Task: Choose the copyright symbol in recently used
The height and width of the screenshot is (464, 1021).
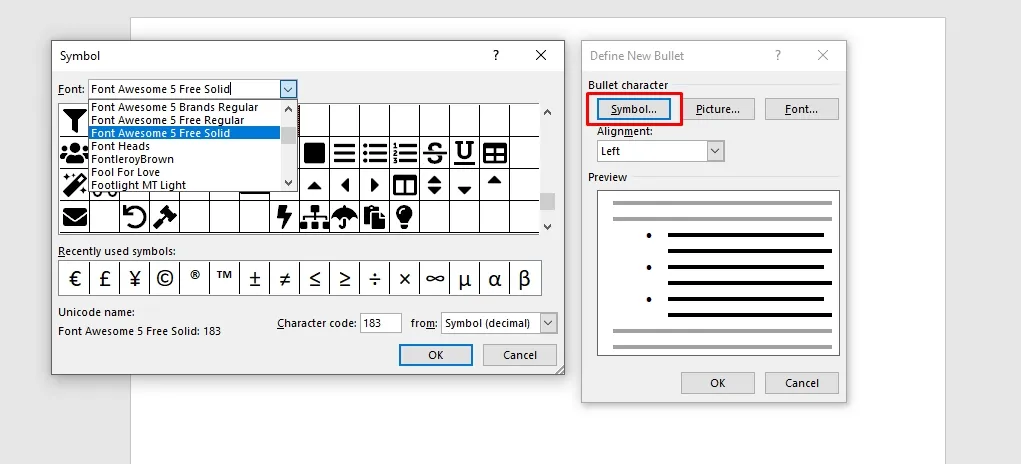Action: pyautogui.click(x=164, y=279)
